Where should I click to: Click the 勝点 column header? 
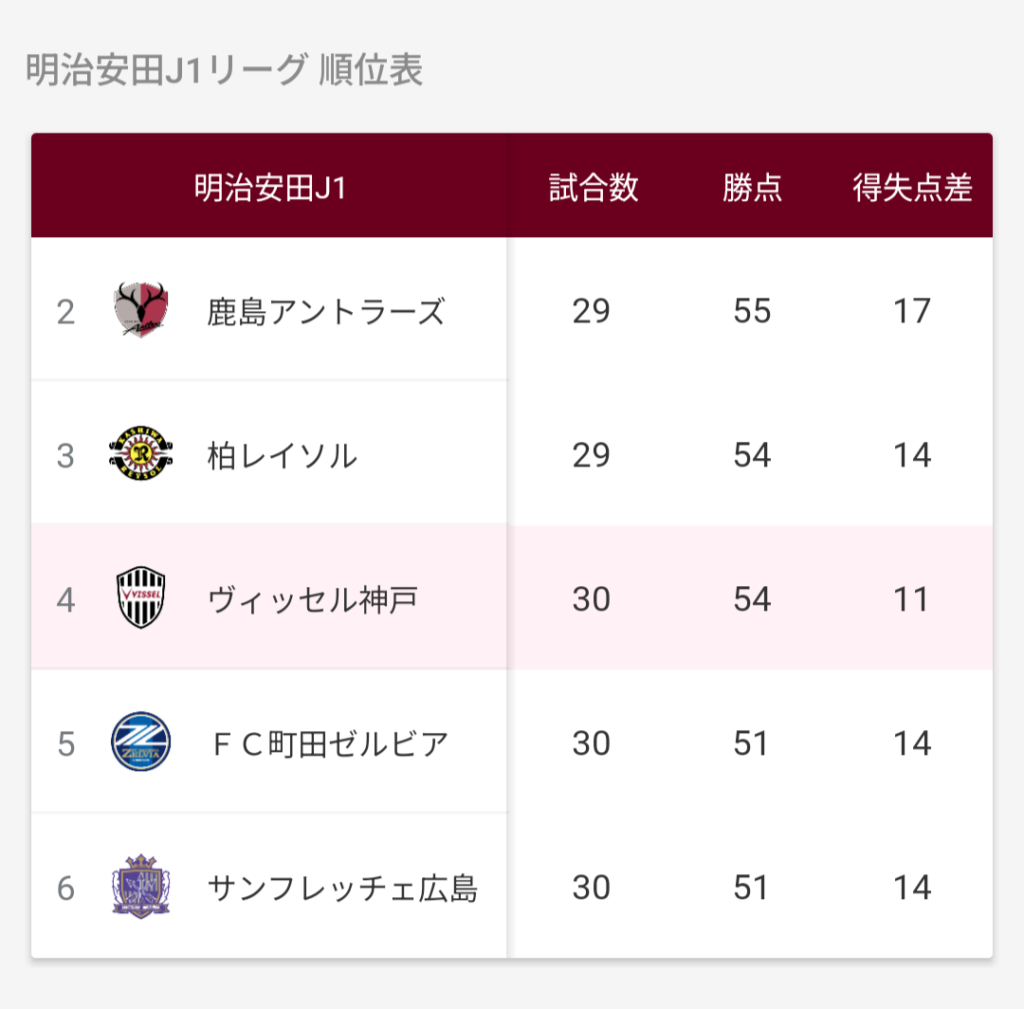[x=752, y=187]
